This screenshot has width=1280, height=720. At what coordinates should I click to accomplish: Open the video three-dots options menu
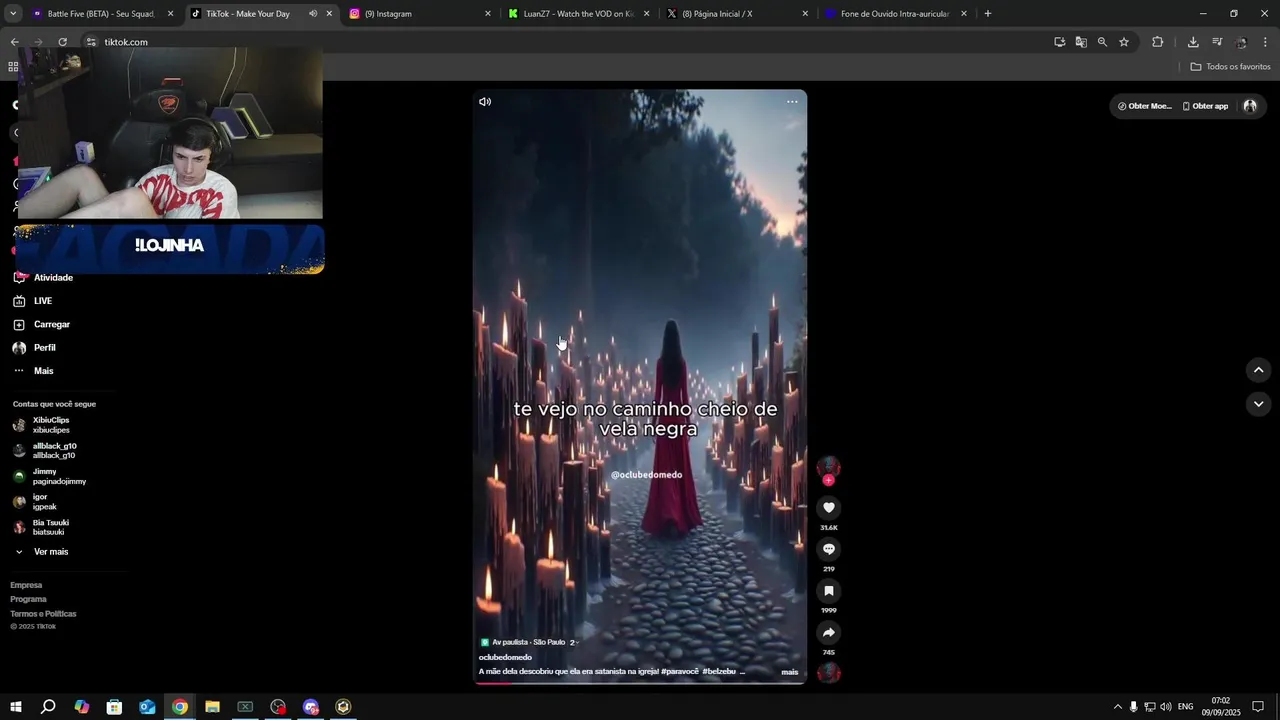(x=792, y=102)
